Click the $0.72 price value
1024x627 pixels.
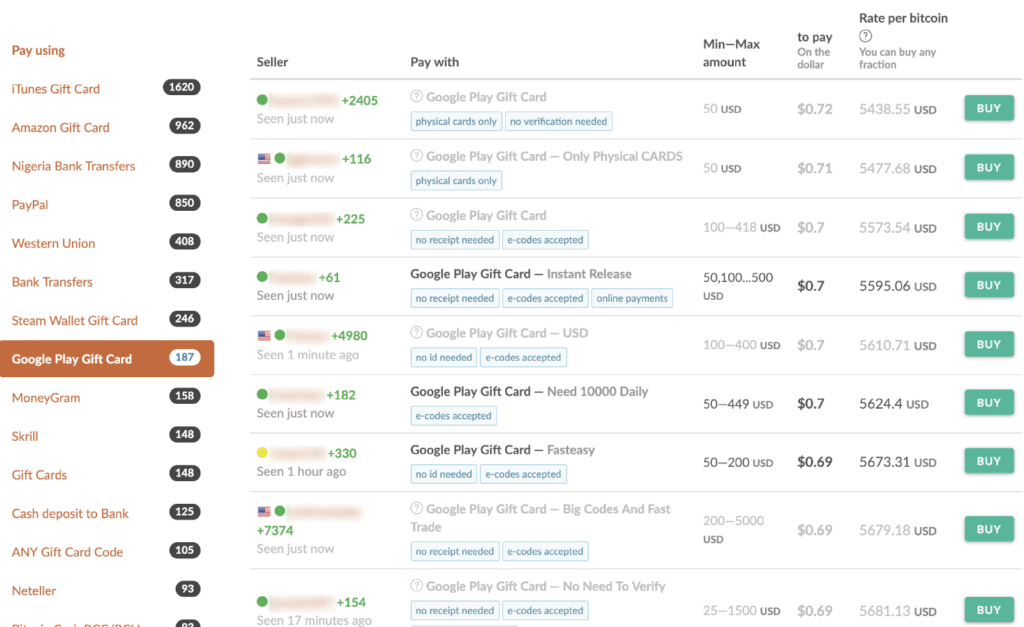click(814, 109)
